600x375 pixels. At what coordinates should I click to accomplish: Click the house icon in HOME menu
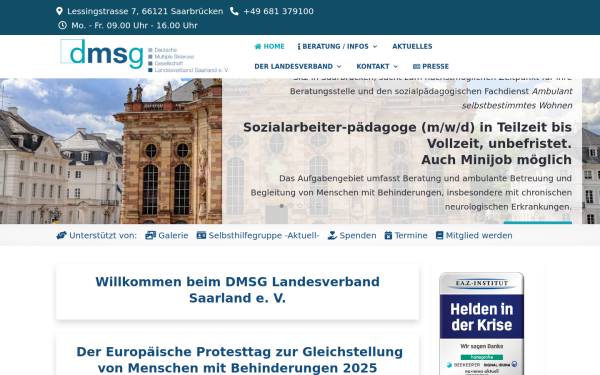[x=258, y=46]
